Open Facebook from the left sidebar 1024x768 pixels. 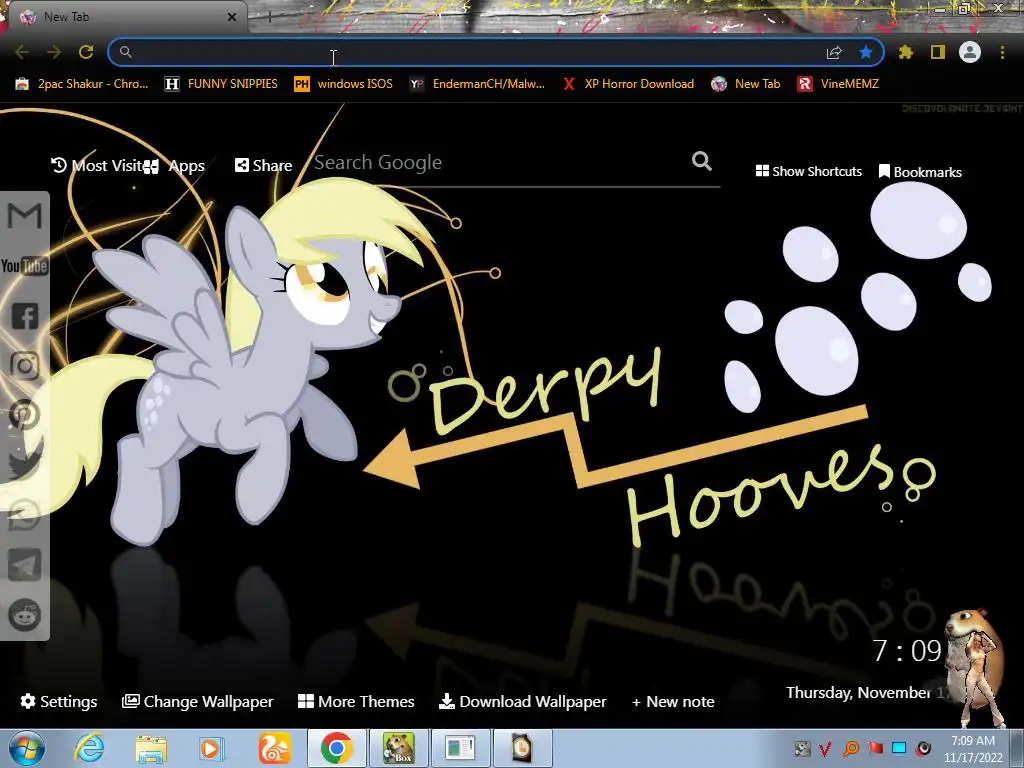point(25,316)
